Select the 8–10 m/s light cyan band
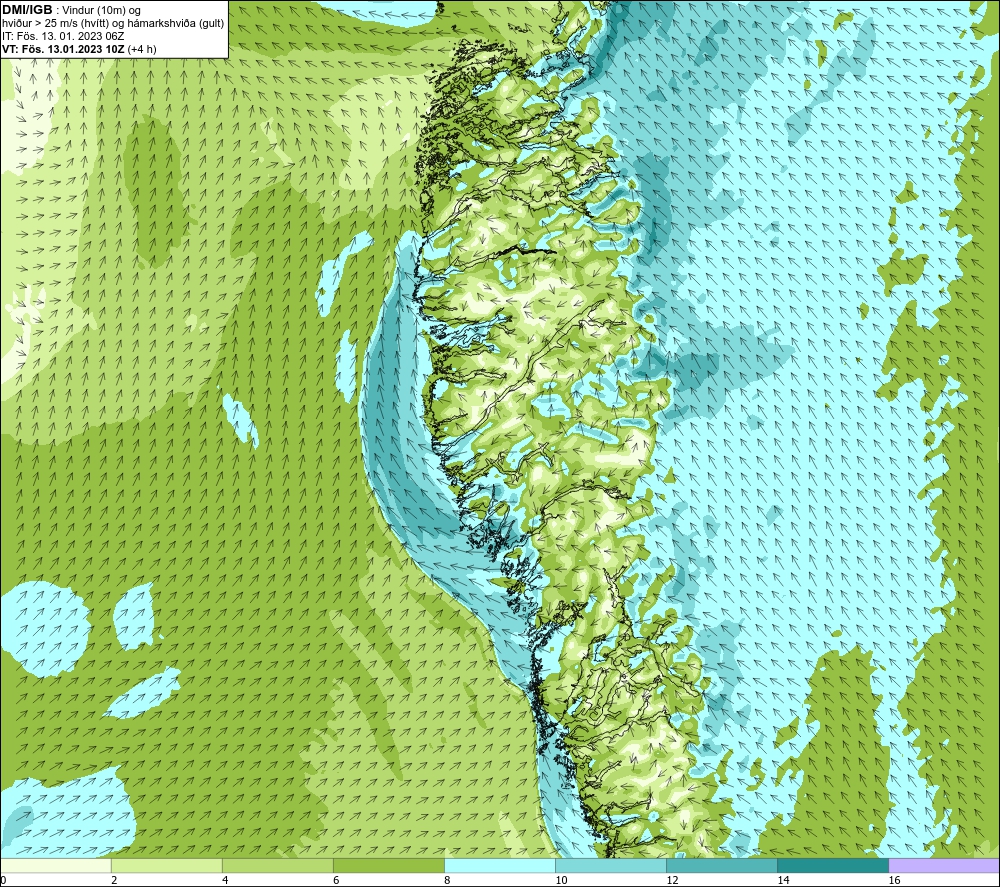Screen dimensions: 1000x887 pos(500,865)
